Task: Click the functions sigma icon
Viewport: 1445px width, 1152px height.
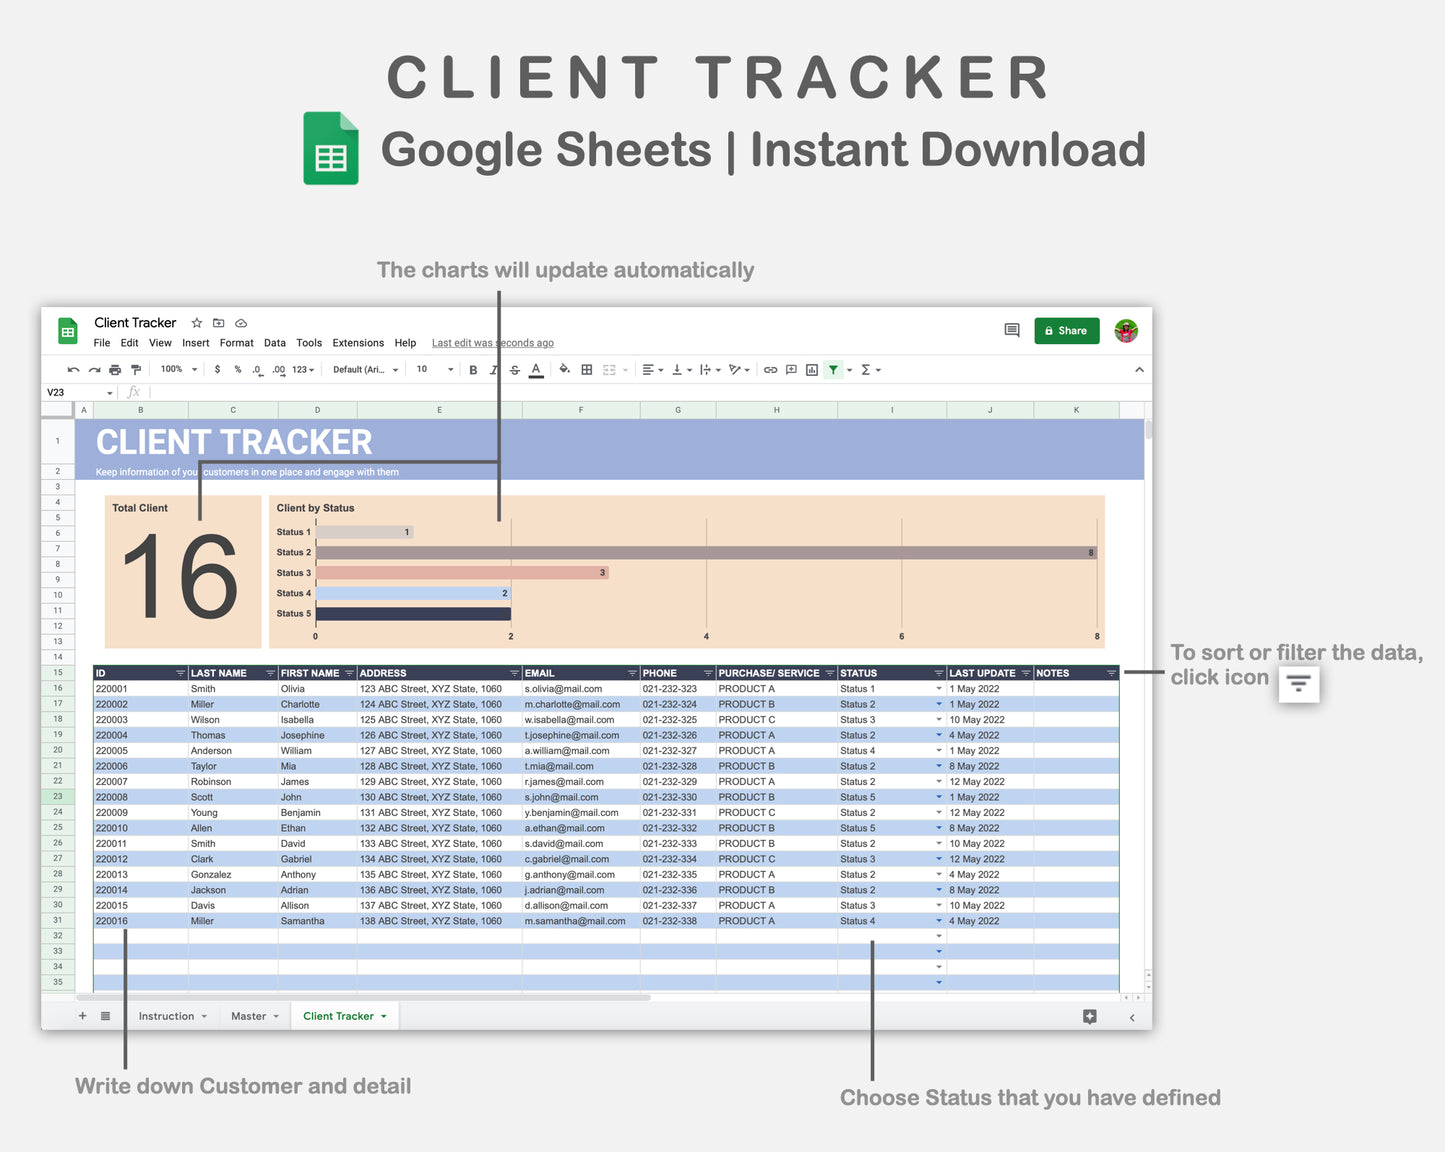Action: click(866, 369)
